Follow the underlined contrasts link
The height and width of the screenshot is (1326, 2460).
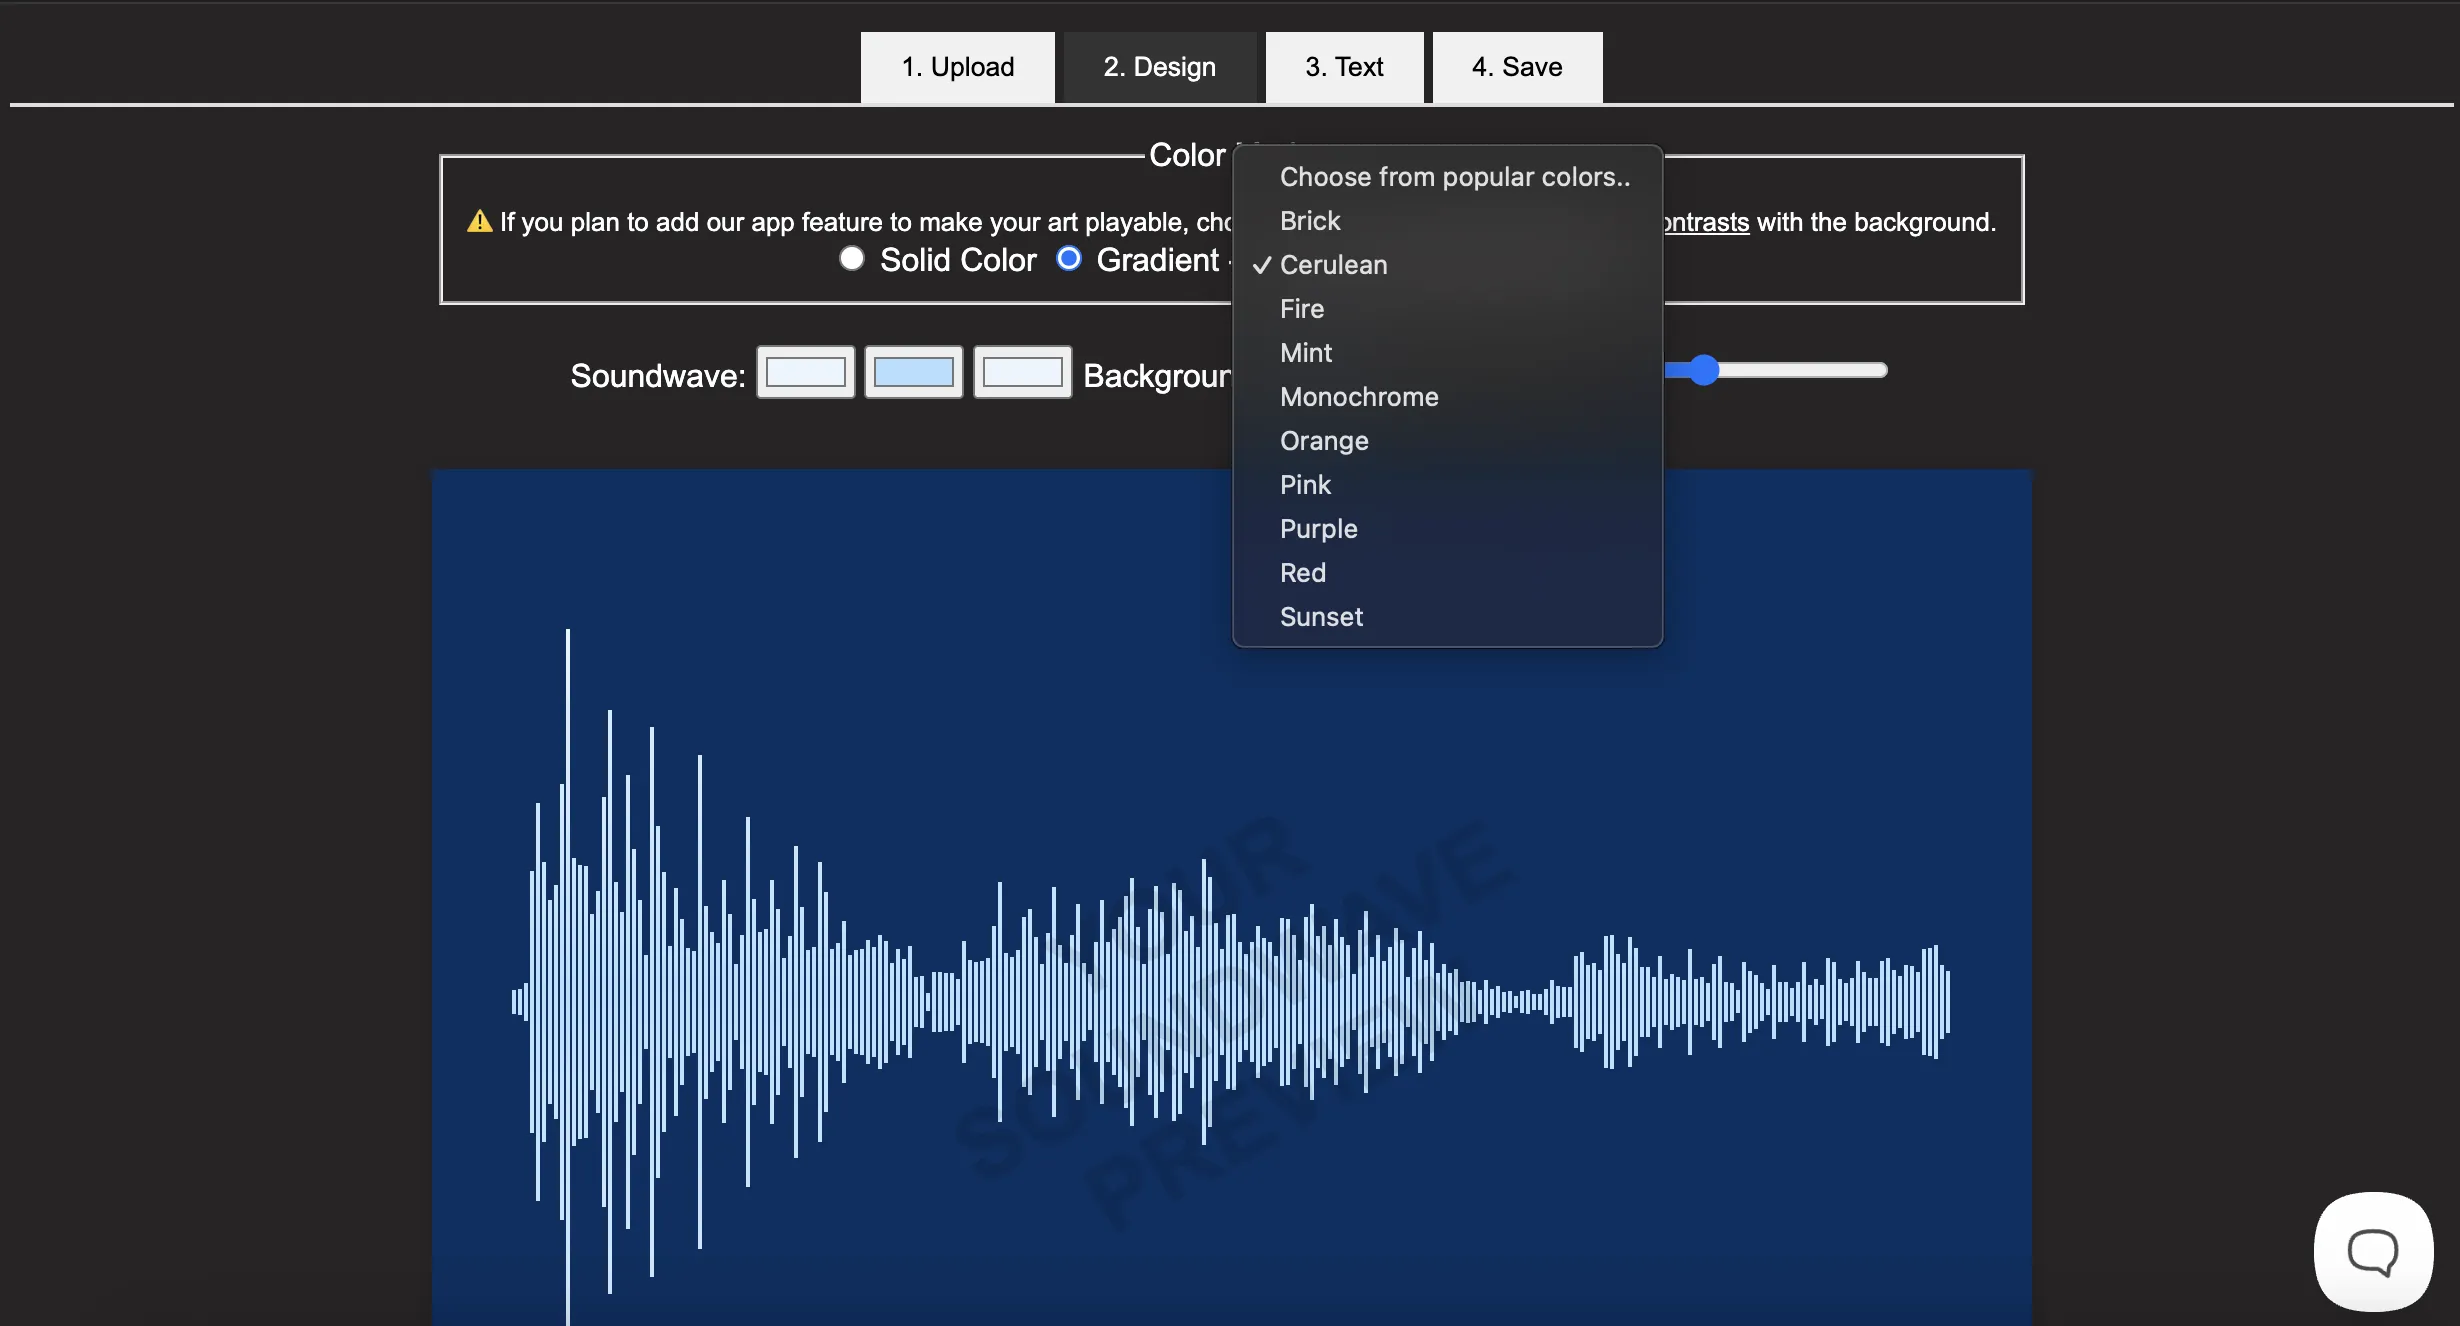(x=1706, y=222)
